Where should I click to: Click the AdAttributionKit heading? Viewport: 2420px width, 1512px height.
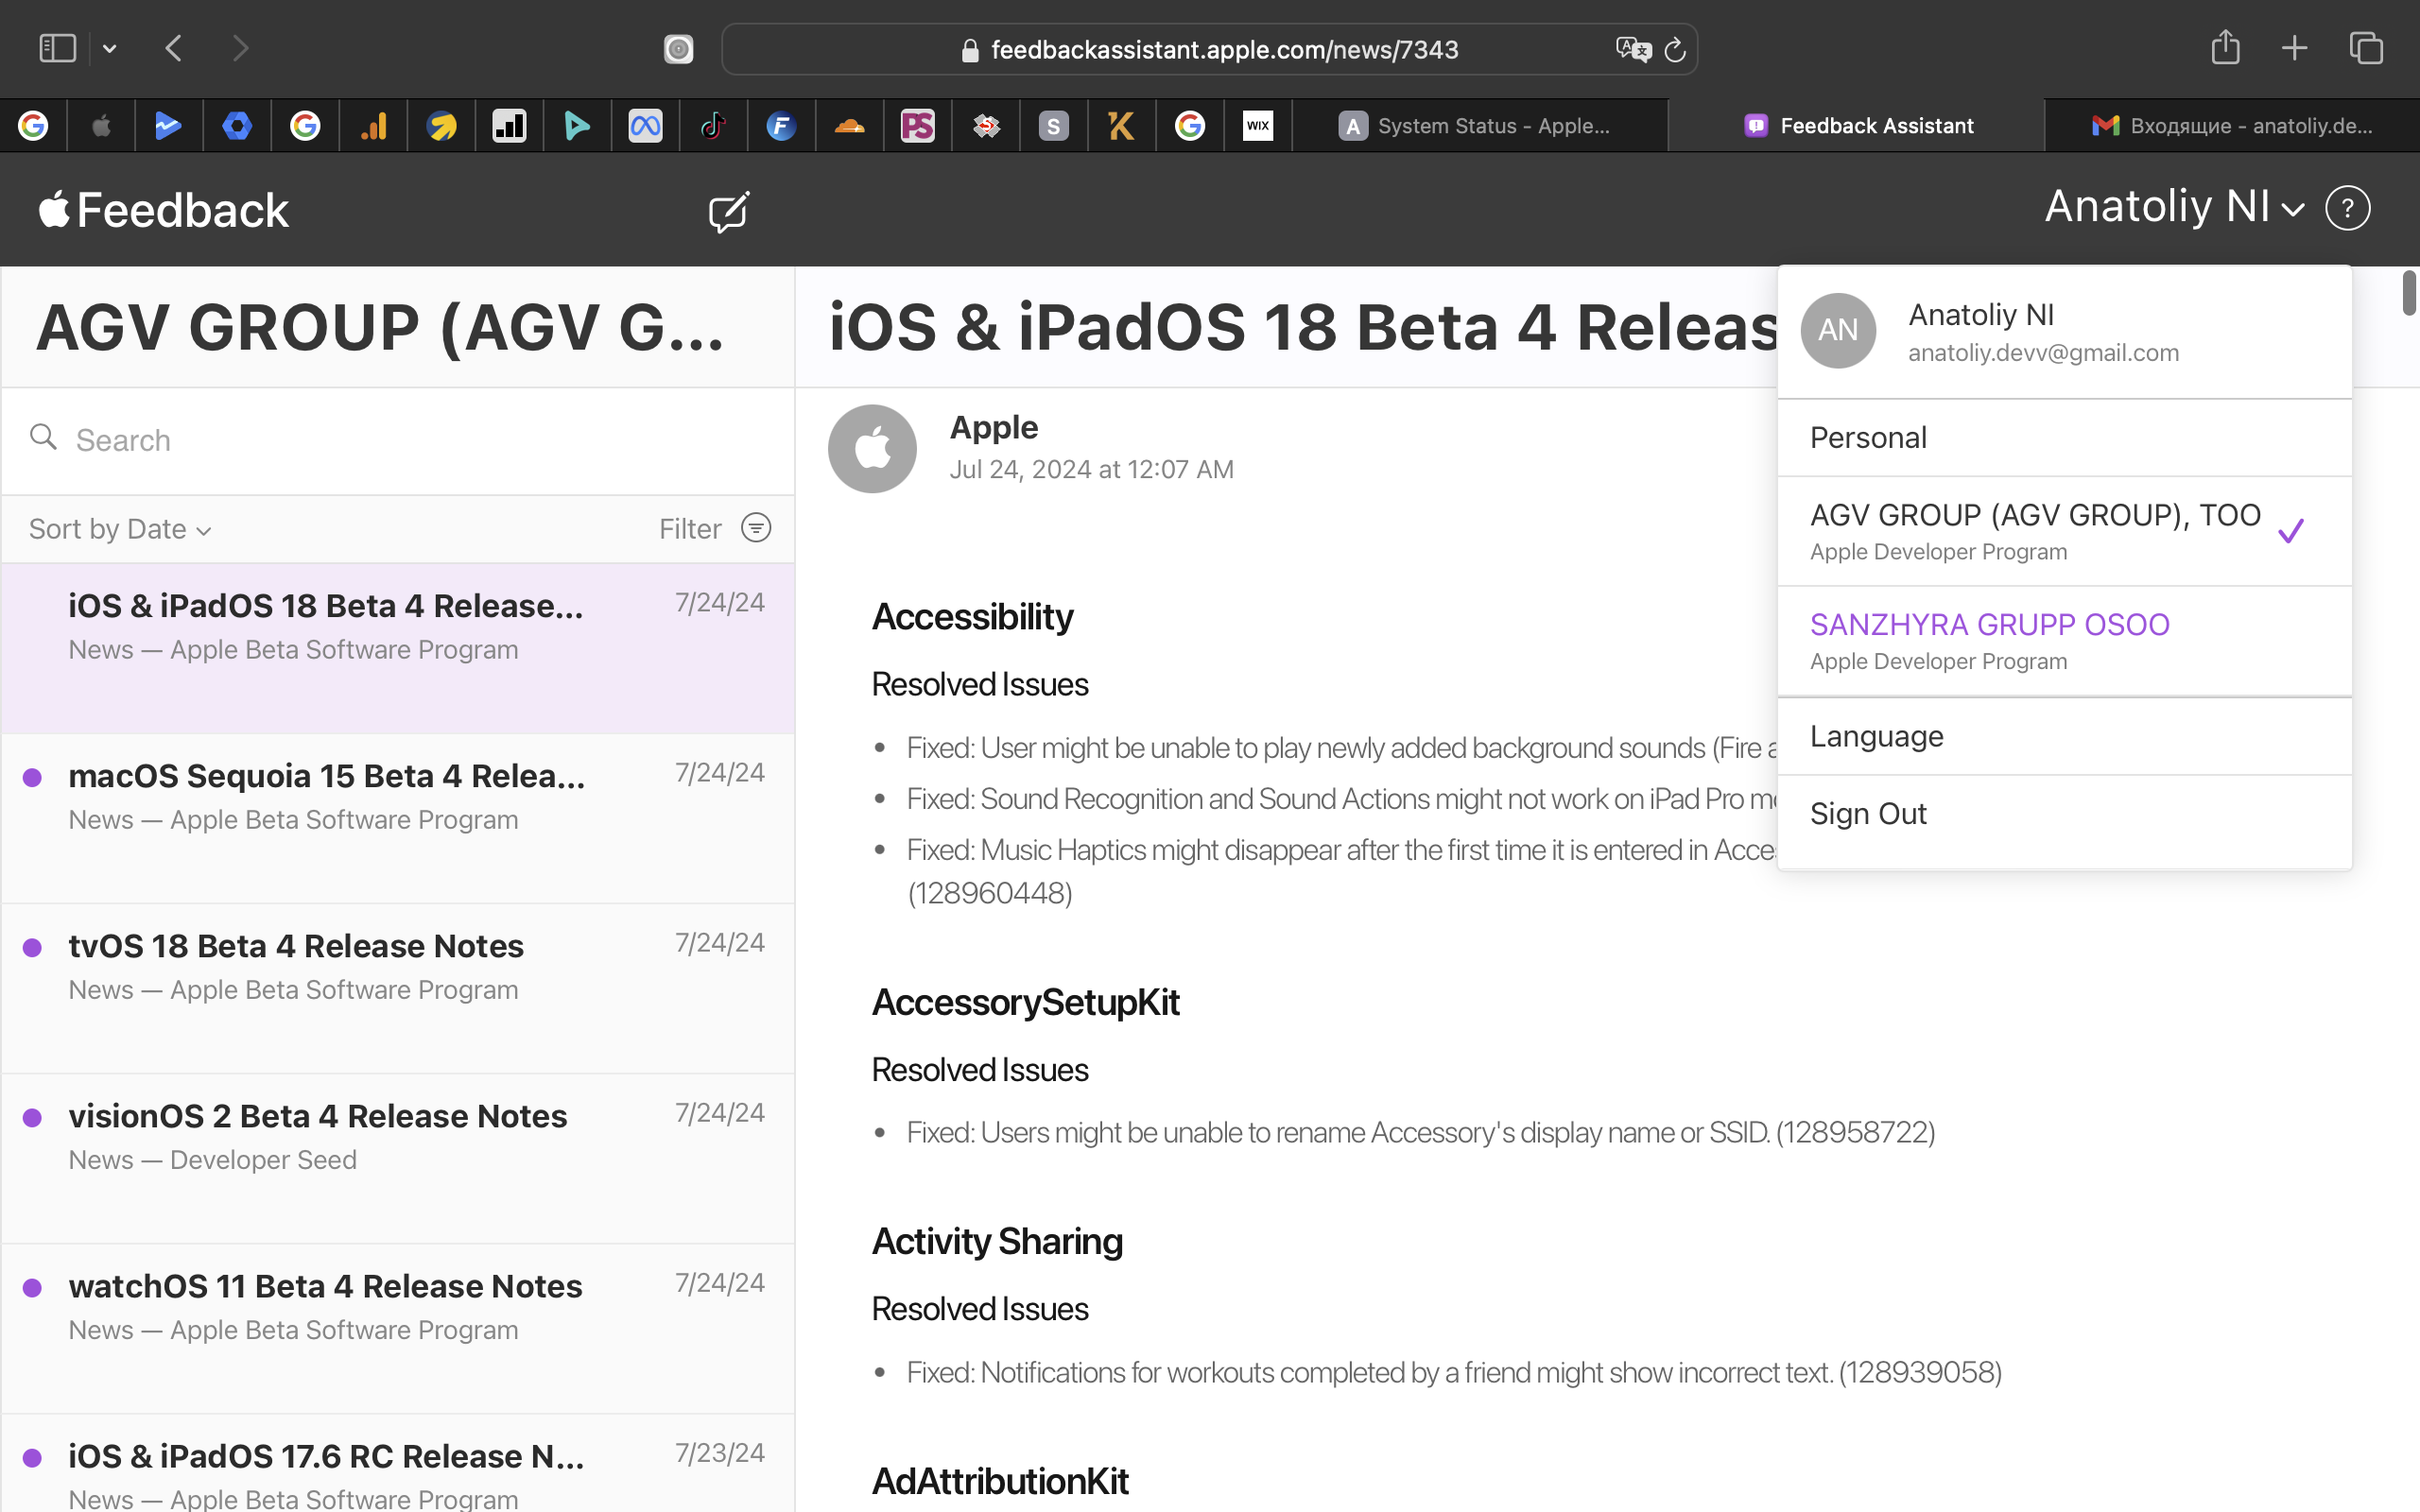(x=1000, y=1481)
